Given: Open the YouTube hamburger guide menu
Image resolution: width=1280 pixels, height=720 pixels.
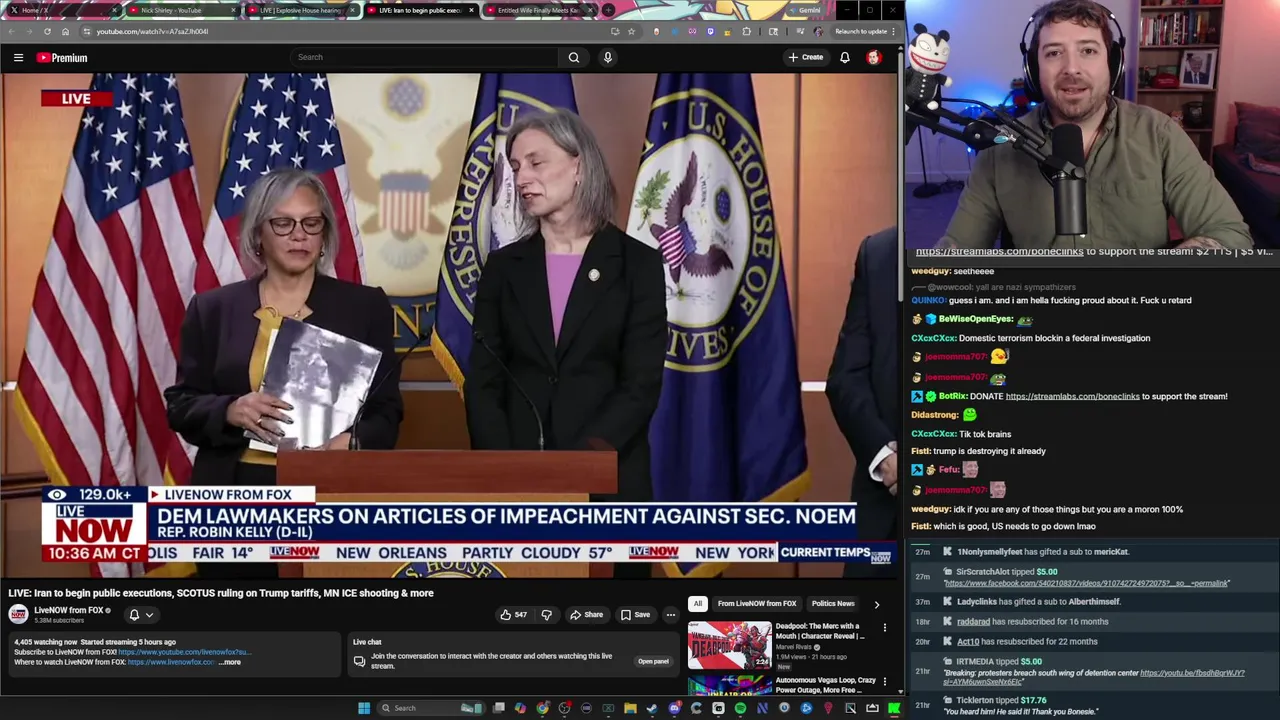Looking at the screenshot, I should click(x=18, y=58).
